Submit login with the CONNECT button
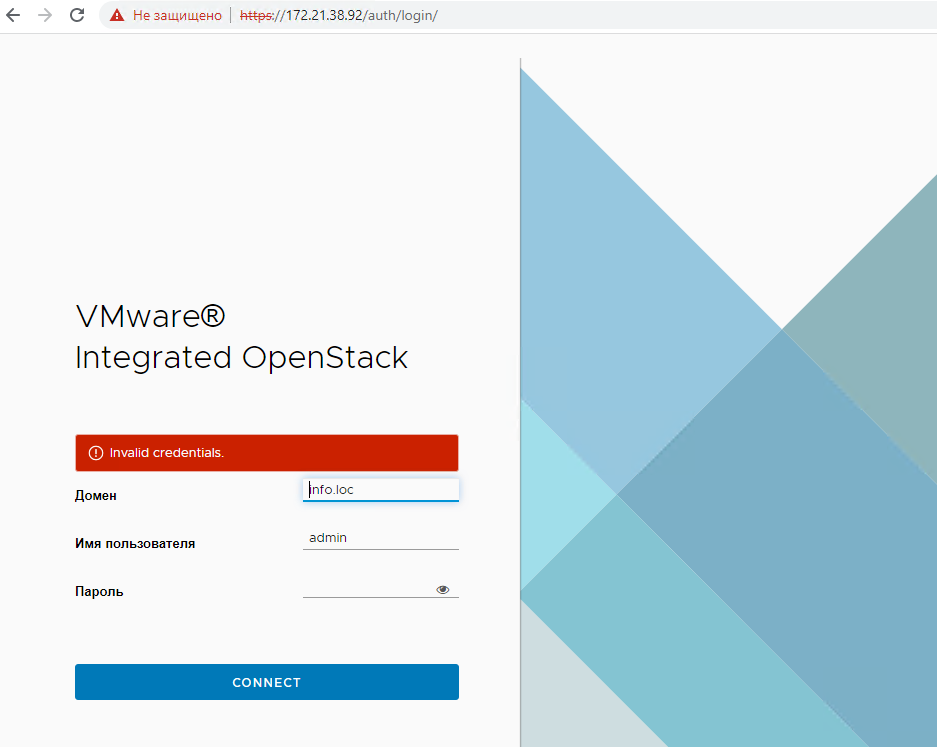 [x=267, y=682]
